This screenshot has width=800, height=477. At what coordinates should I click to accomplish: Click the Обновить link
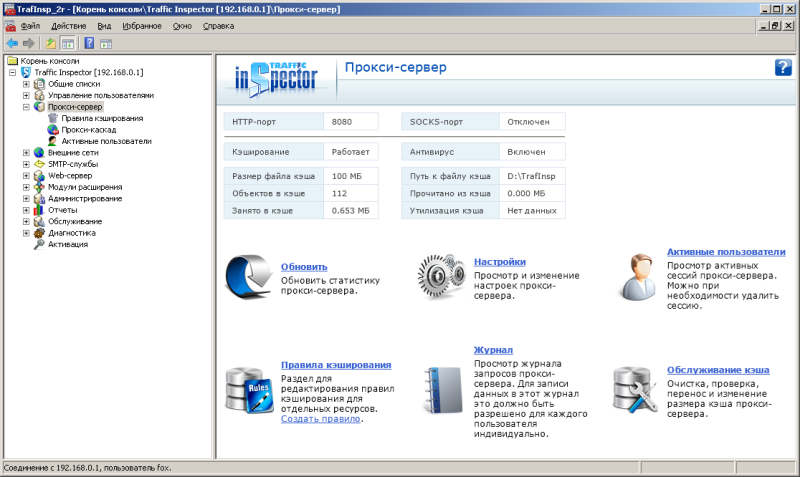[304, 267]
